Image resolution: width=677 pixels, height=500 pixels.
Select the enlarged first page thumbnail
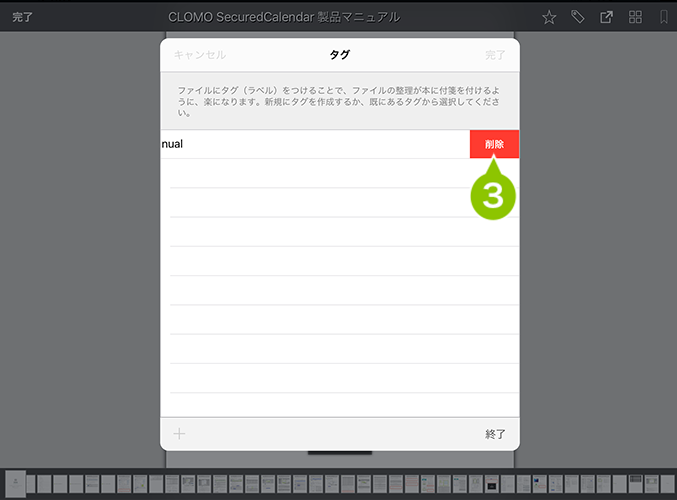coord(16,484)
